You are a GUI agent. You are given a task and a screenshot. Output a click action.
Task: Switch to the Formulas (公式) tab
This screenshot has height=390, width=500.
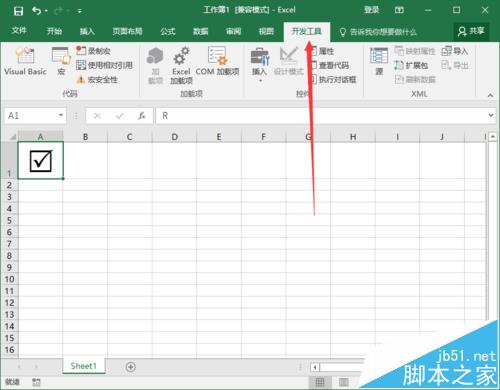pyautogui.click(x=168, y=31)
